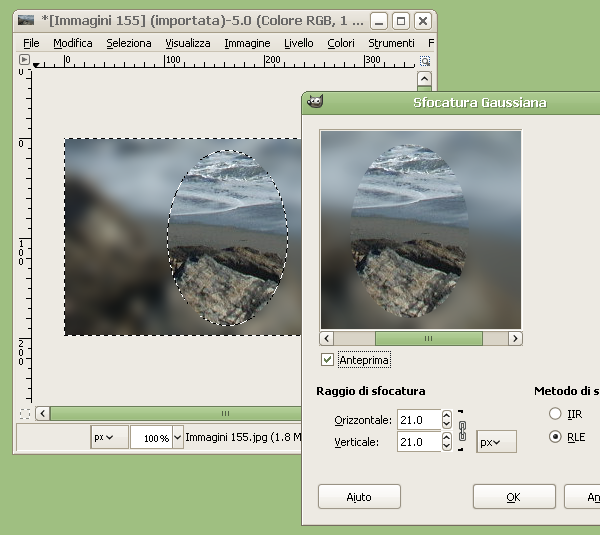Open the blur radius unit px dropdown
600x535 pixels.
point(496,442)
